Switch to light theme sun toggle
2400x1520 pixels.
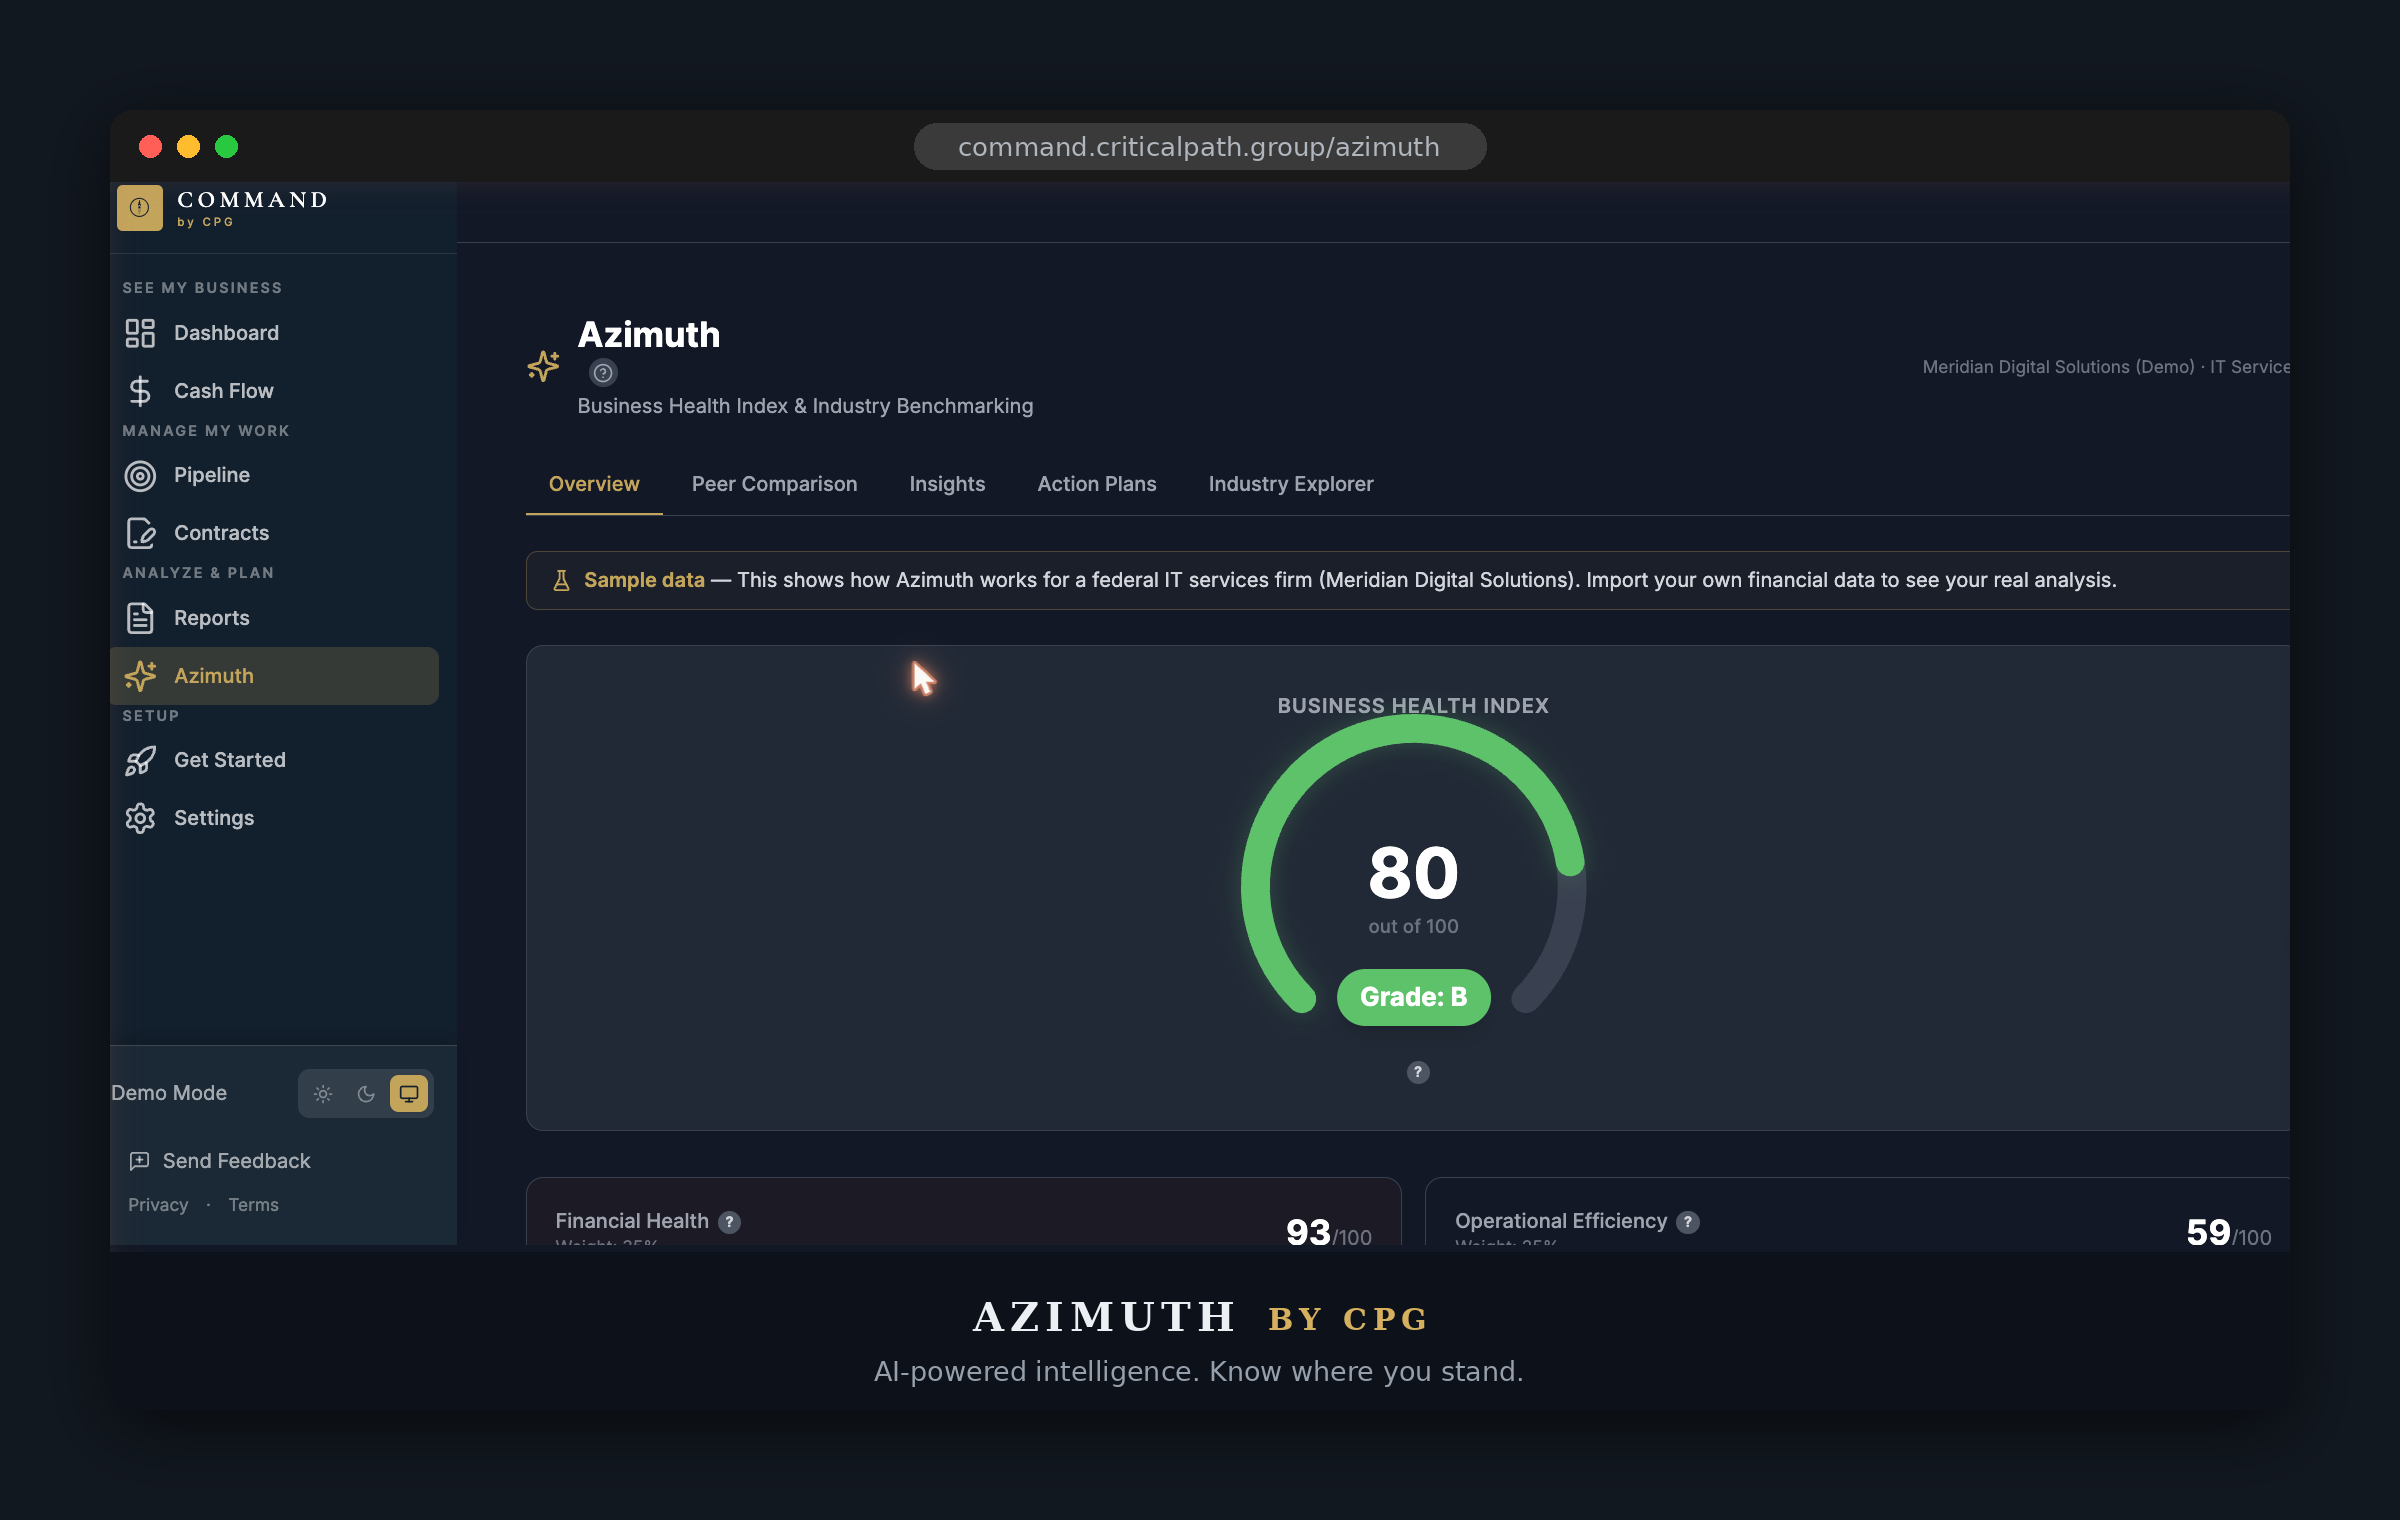pyautogui.click(x=323, y=1094)
